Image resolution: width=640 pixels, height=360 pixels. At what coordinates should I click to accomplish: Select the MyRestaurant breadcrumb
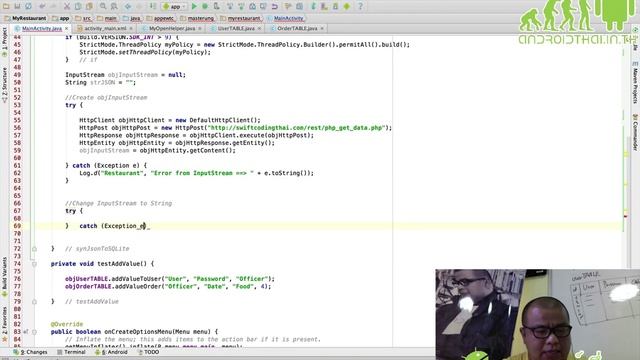point(25,18)
